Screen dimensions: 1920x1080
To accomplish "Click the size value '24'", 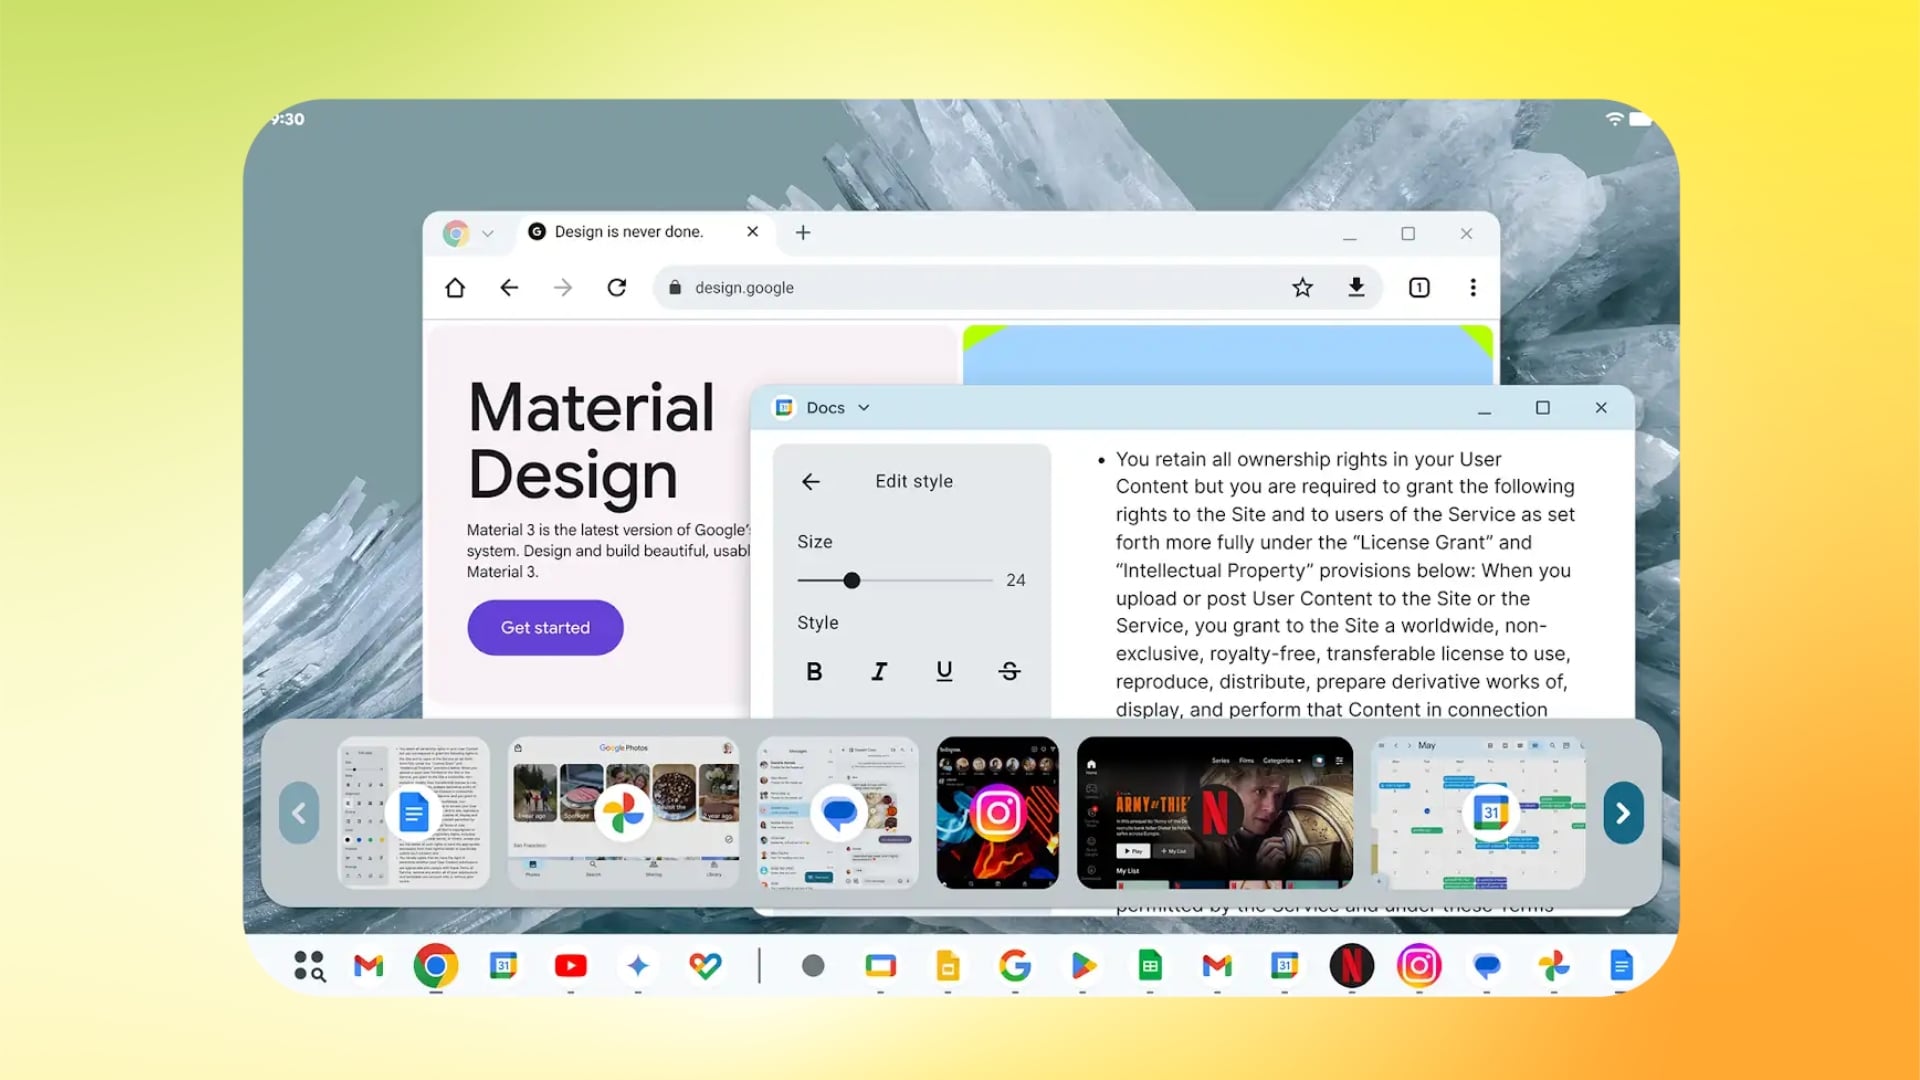I will (x=1016, y=581).
